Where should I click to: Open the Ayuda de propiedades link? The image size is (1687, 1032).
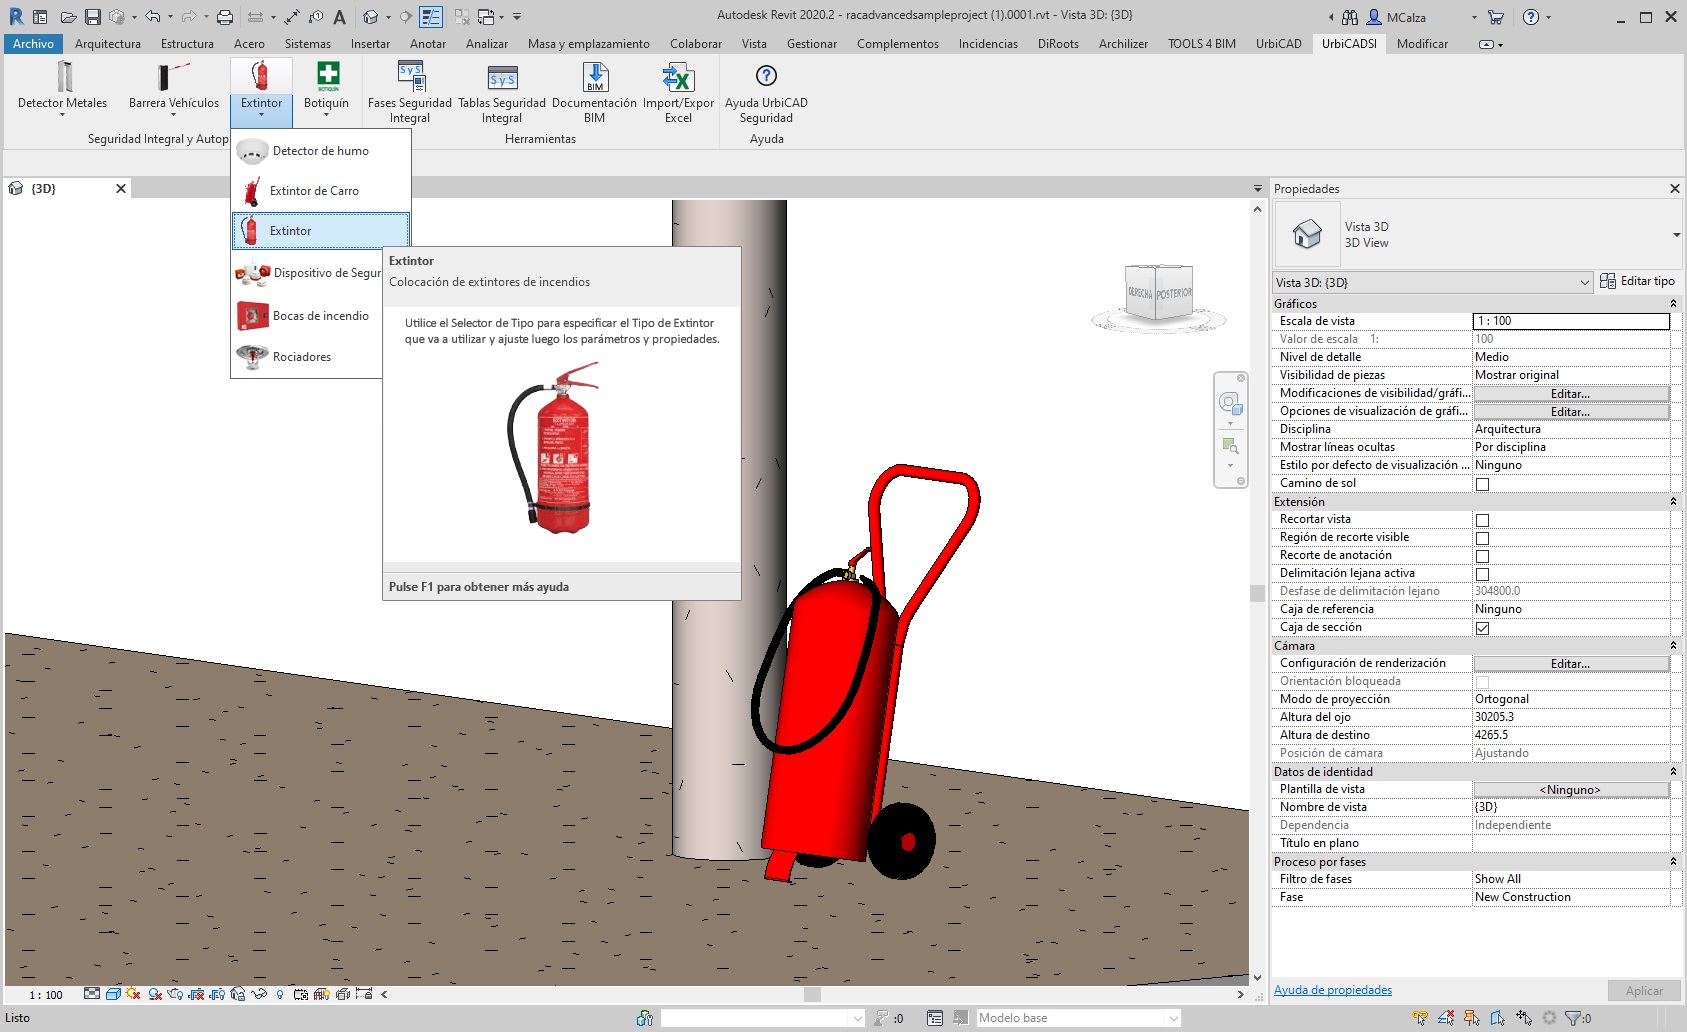pos(1332,990)
